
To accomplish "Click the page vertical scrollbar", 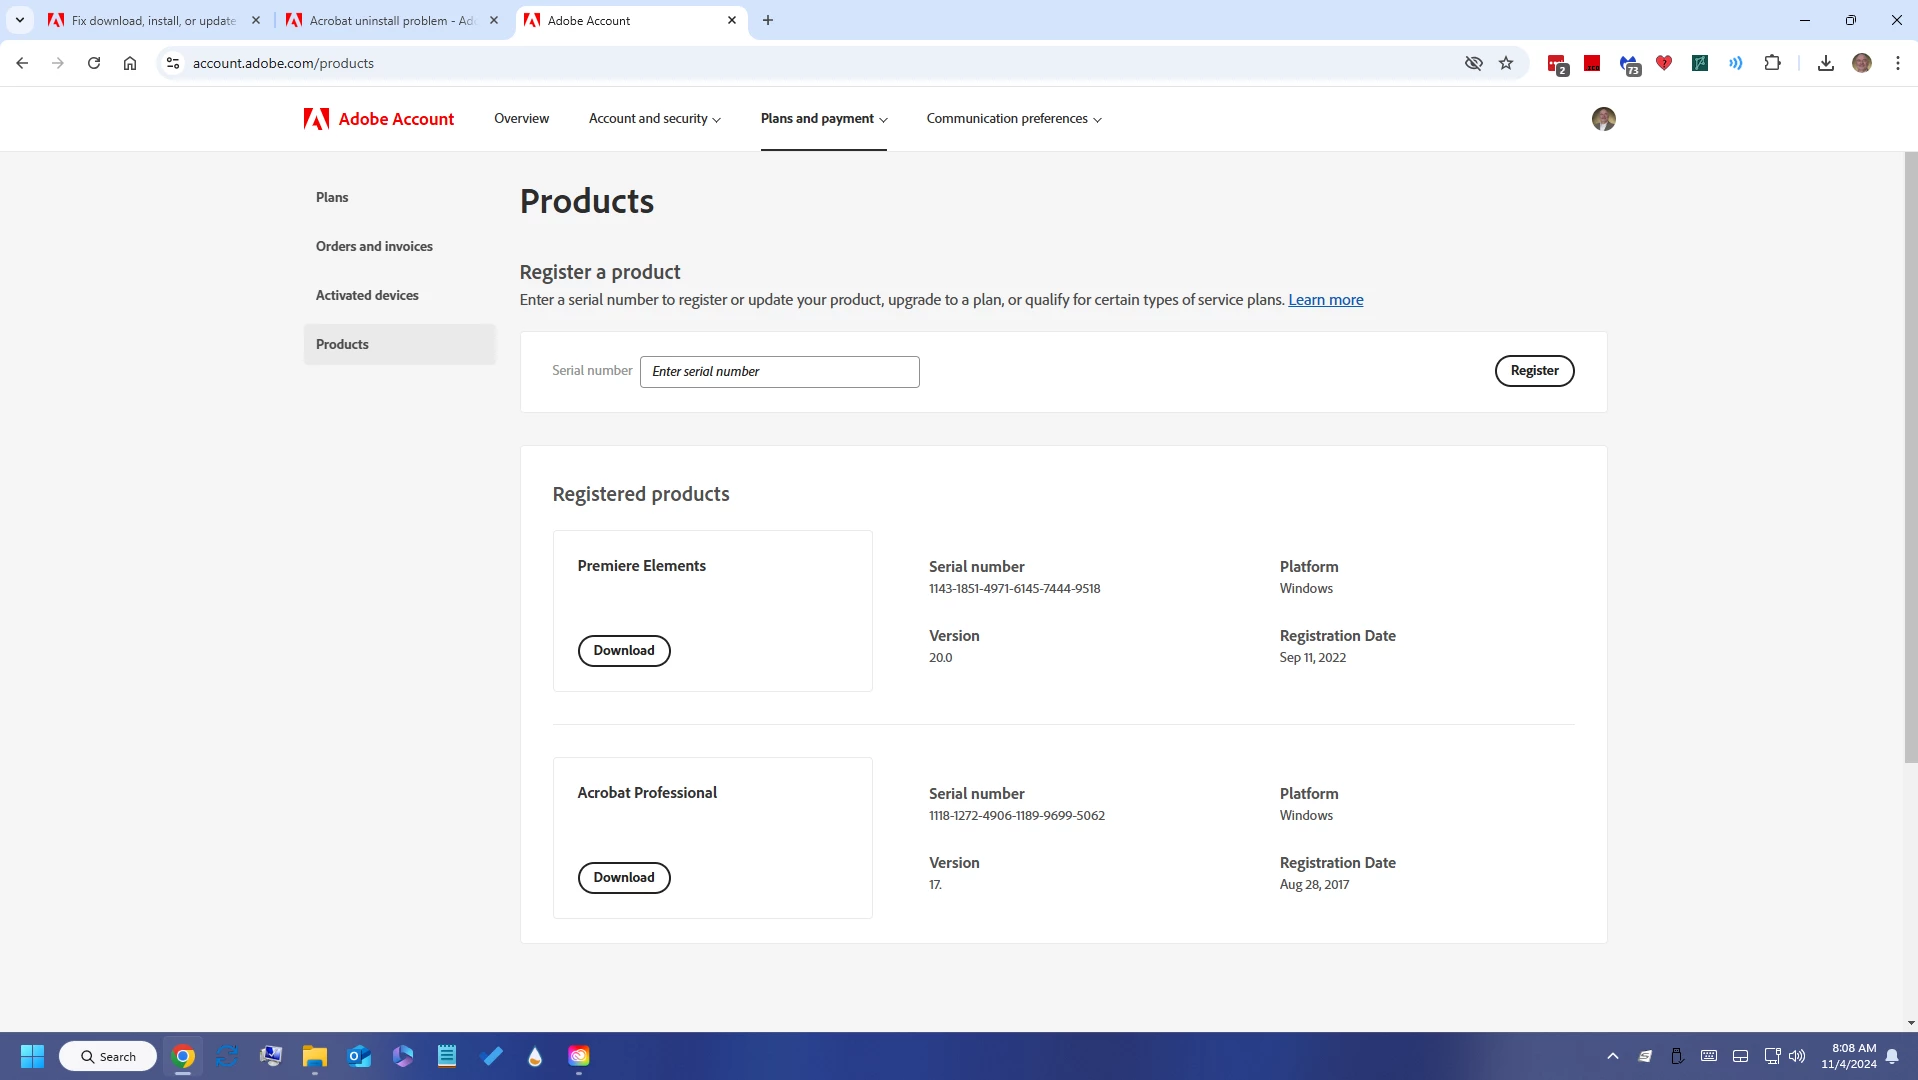I will [1910, 457].
